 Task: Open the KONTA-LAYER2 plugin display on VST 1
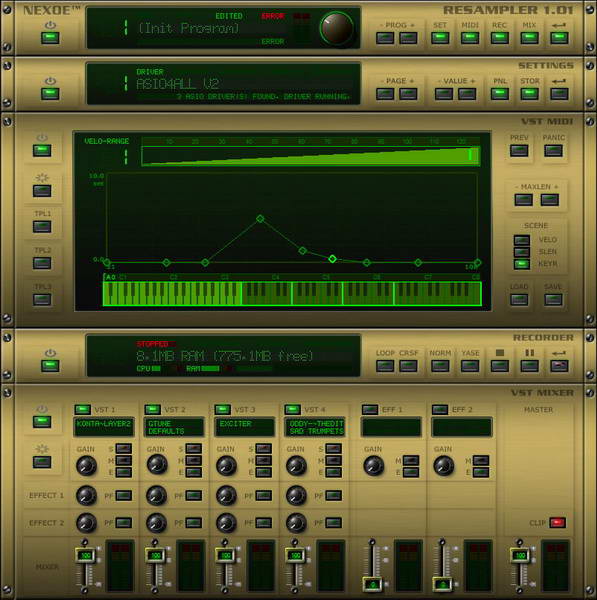click(x=104, y=427)
